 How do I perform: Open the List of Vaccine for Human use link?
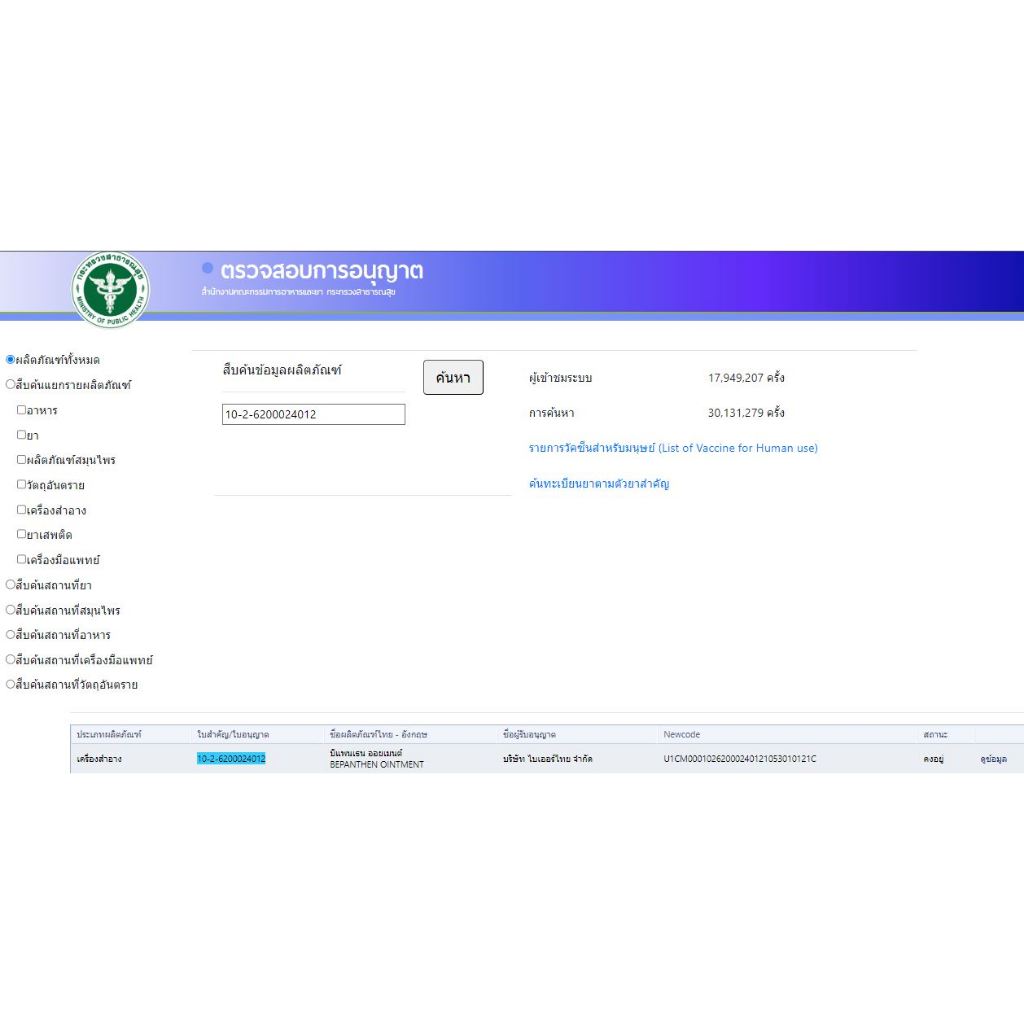[x=673, y=448]
